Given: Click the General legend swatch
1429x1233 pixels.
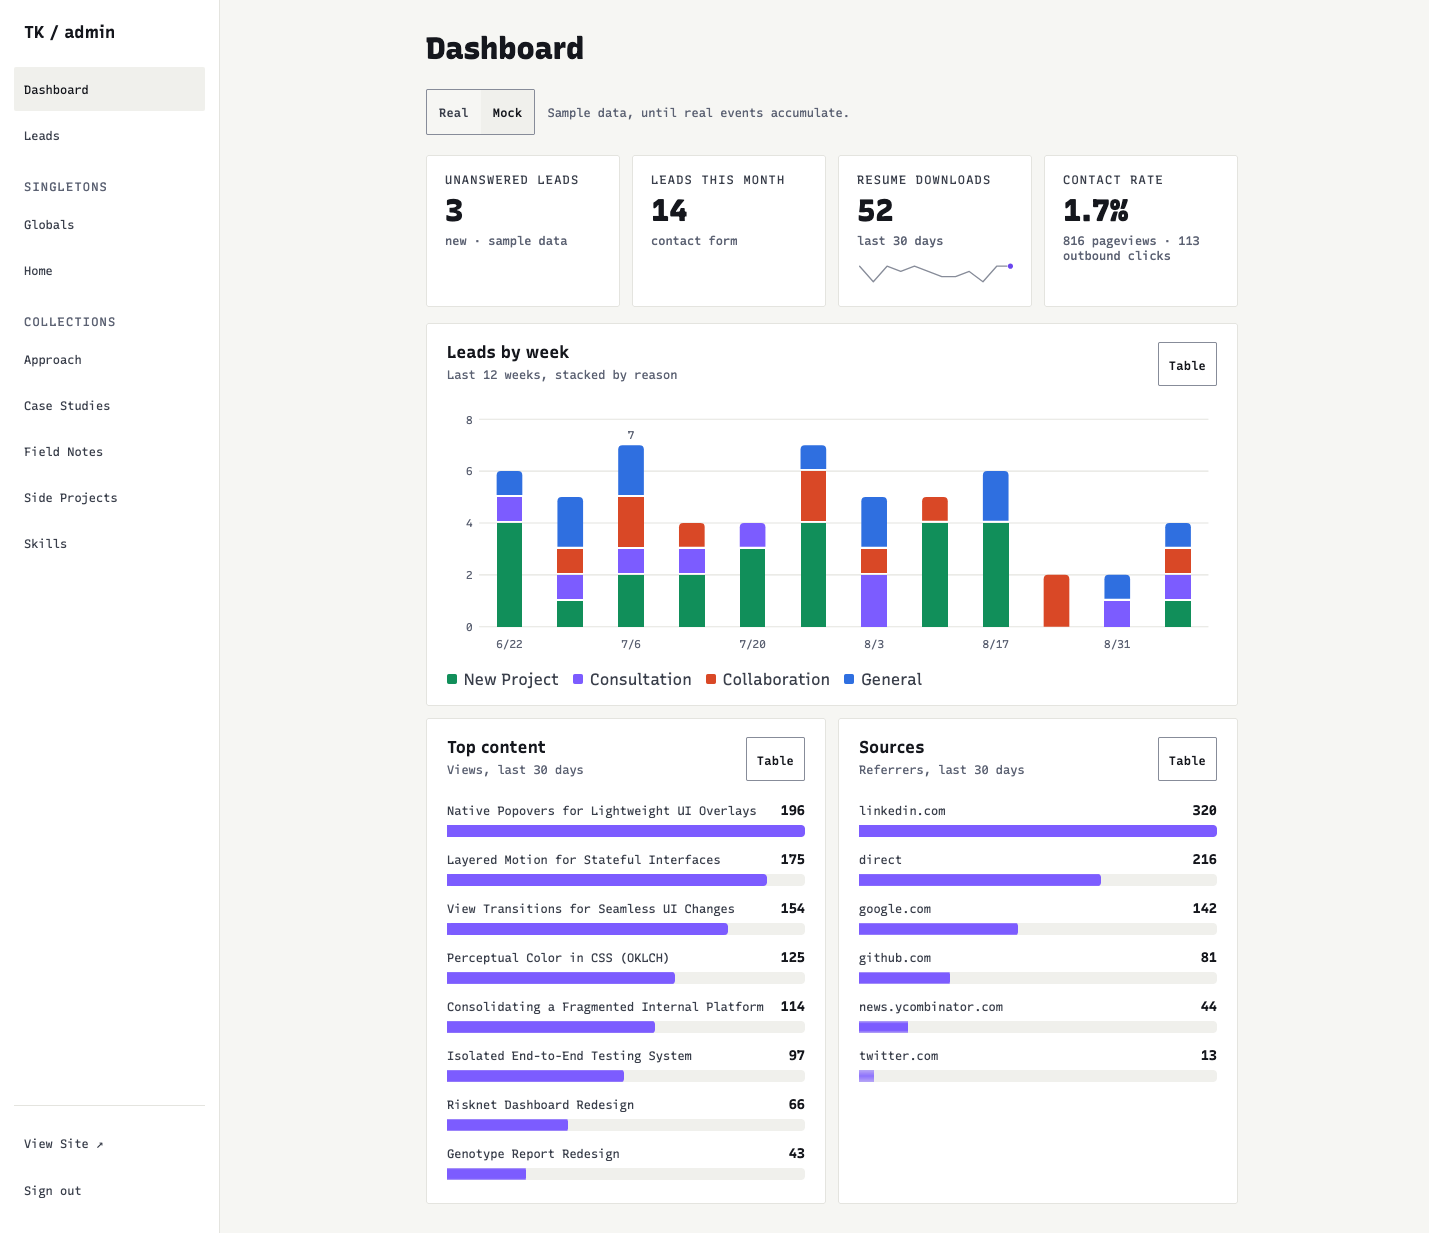Looking at the screenshot, I should point(849,679).
